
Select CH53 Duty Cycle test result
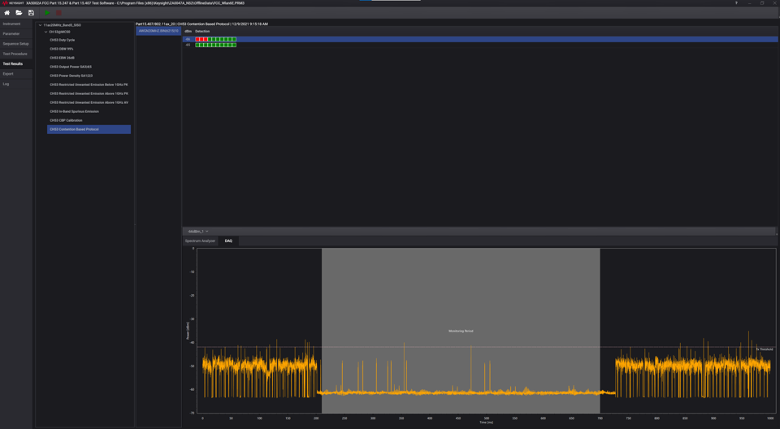tap(62, 40)
